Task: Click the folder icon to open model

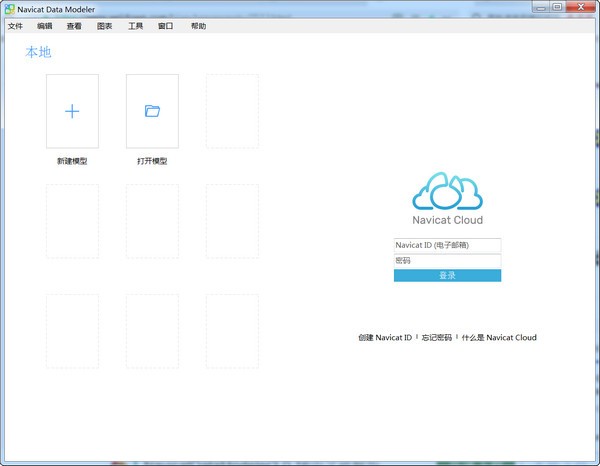Action: [152, 111]
